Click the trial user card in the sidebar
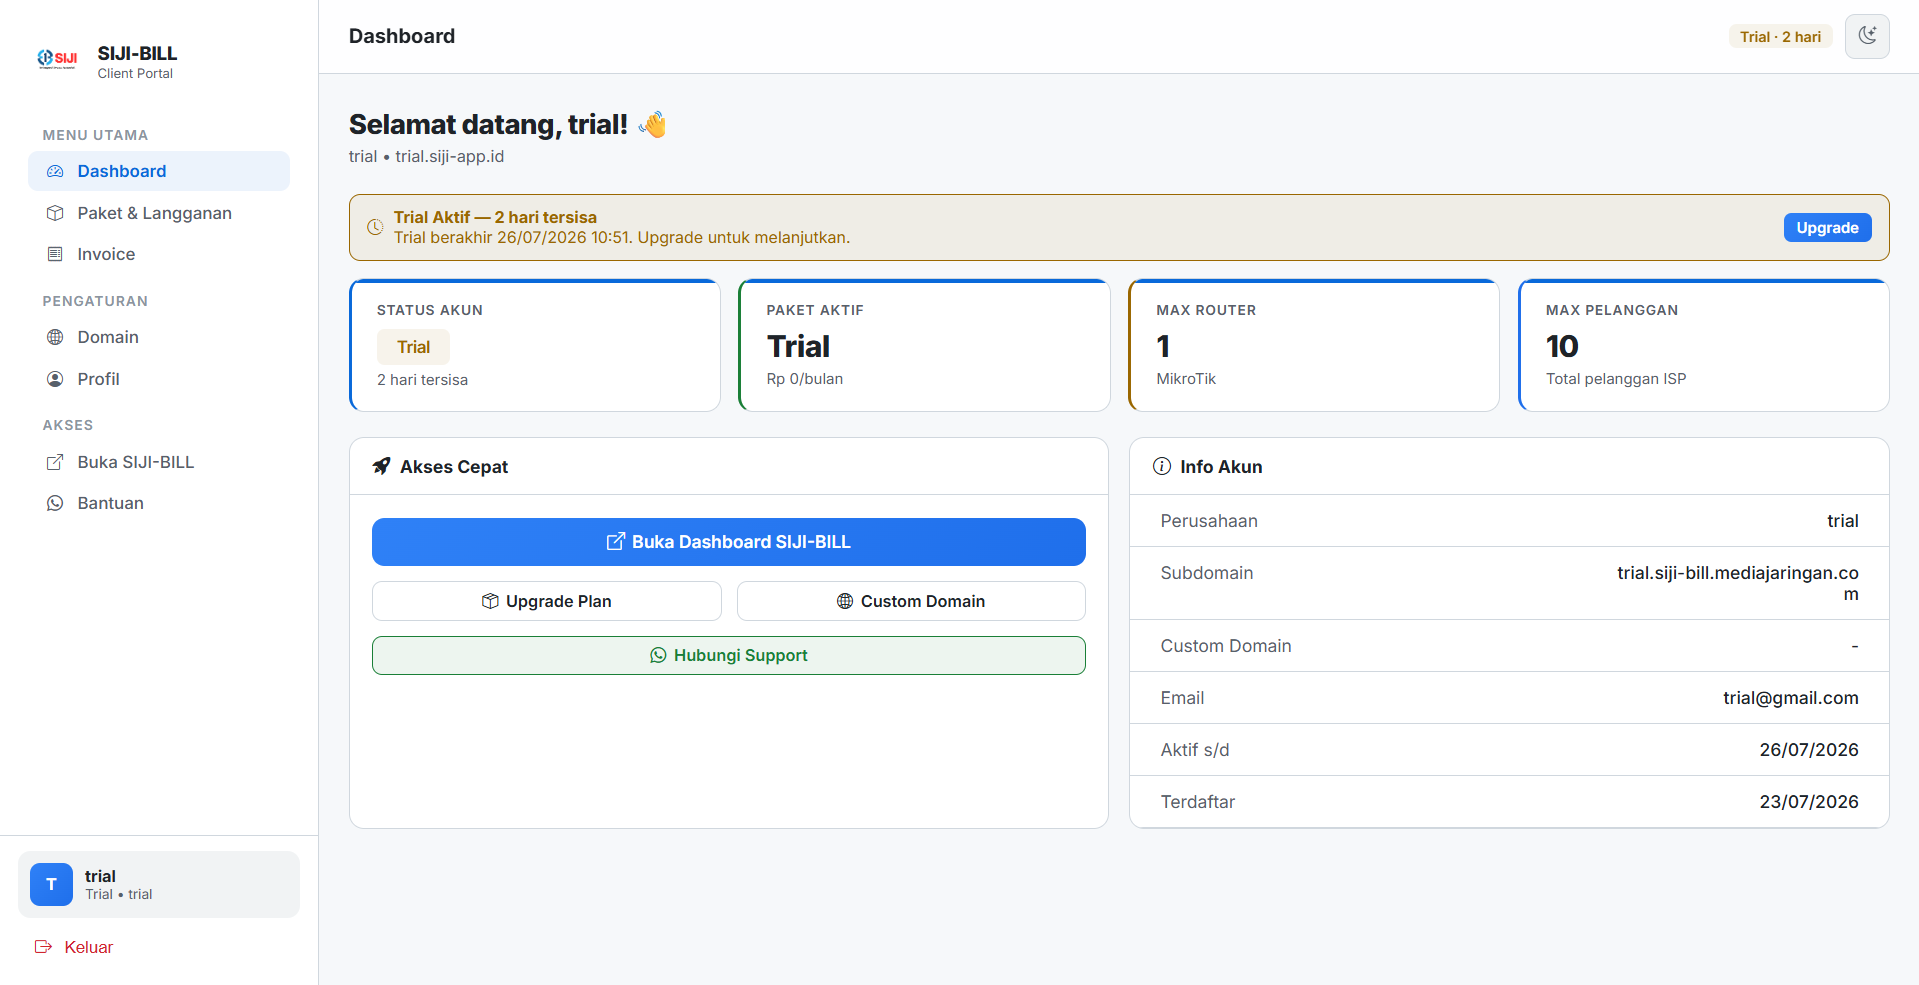 tap(159, 884)
